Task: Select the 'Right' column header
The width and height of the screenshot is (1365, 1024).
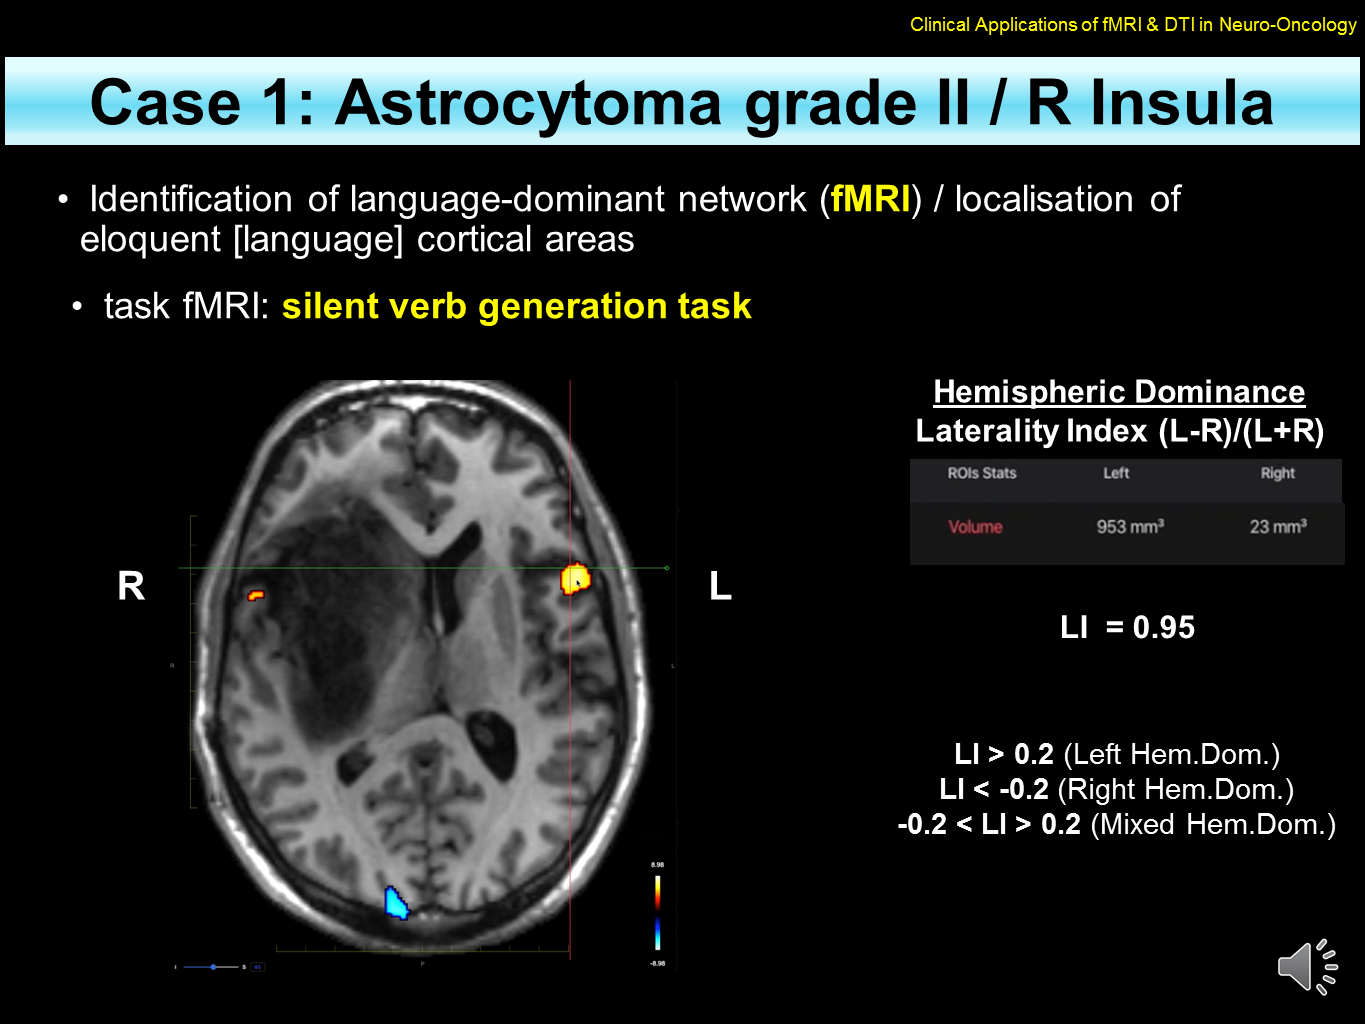Action: point(1277,473)
